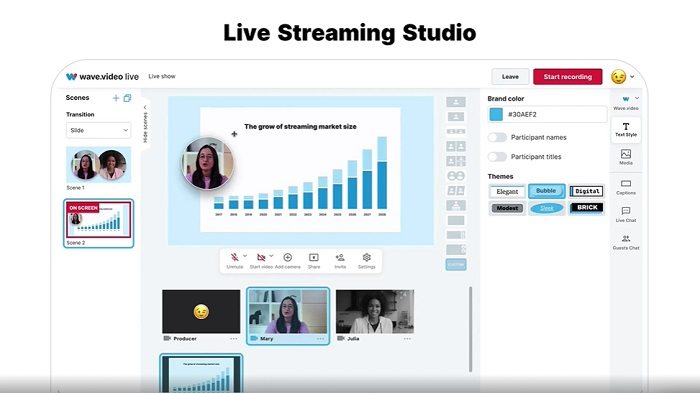Click the Leave button
The height and width of the screenshot is (393, 700).
[510, 77]
